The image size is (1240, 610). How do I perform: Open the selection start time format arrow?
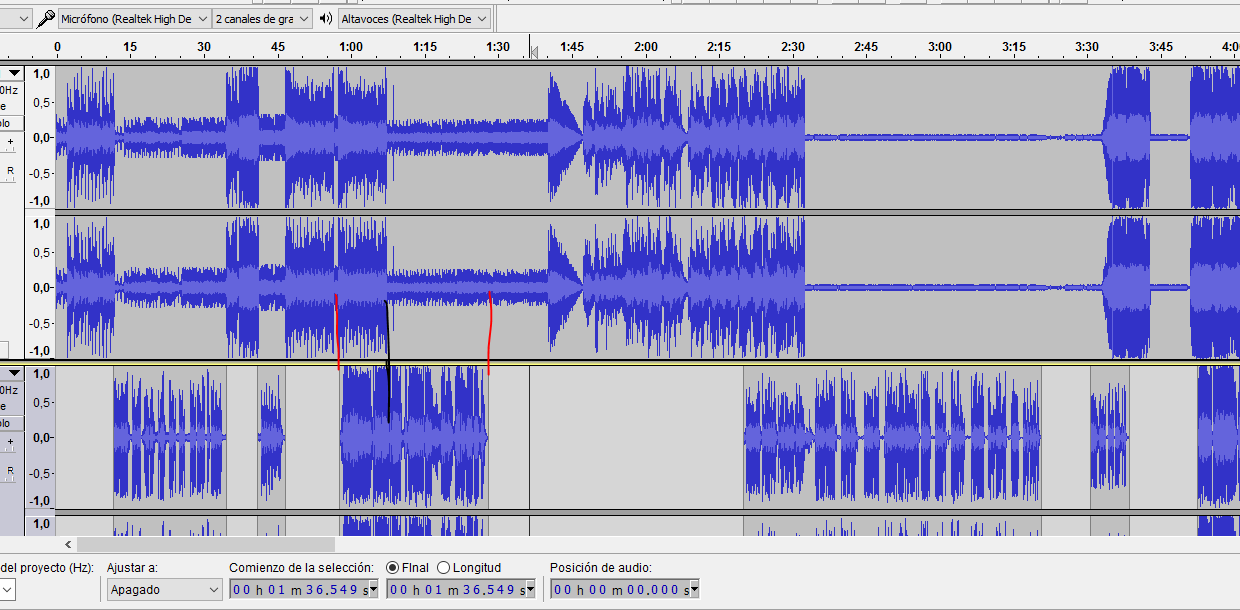[x=374, y=590]
